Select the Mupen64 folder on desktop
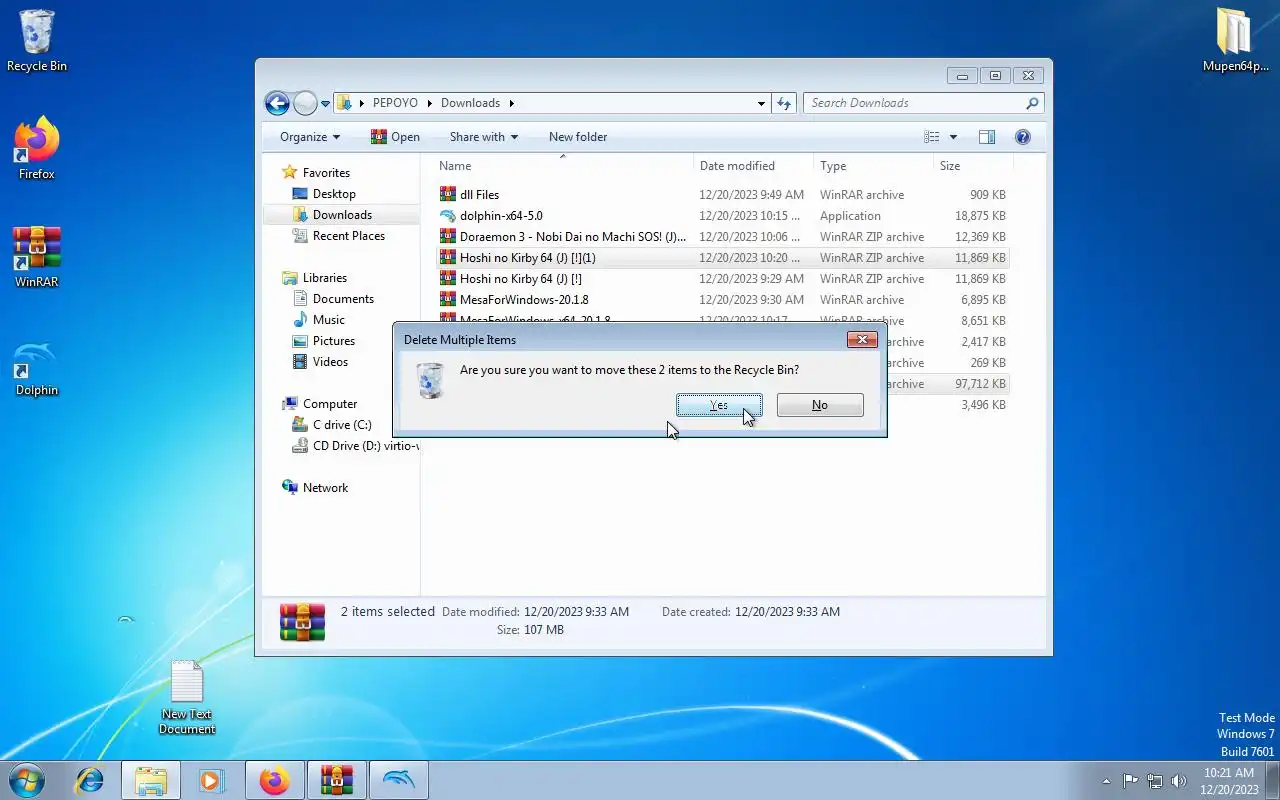Screen dimensions: 1280x800 tap(1236, 41)
